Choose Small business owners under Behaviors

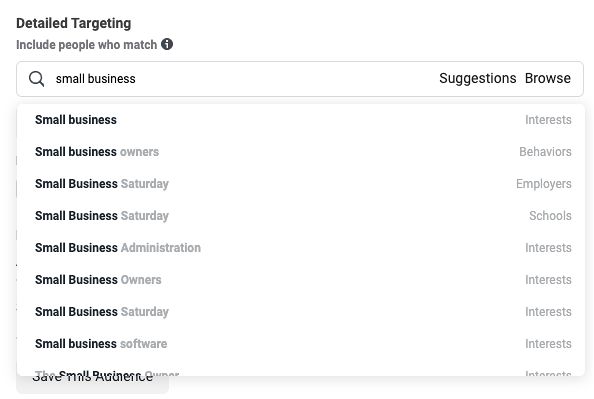click(301, 152)
